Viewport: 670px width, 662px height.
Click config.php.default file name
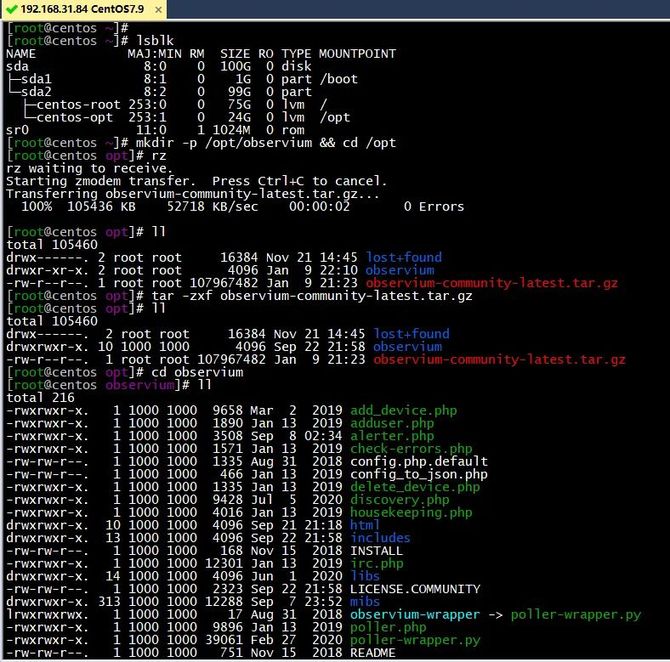tap(419, 462)
